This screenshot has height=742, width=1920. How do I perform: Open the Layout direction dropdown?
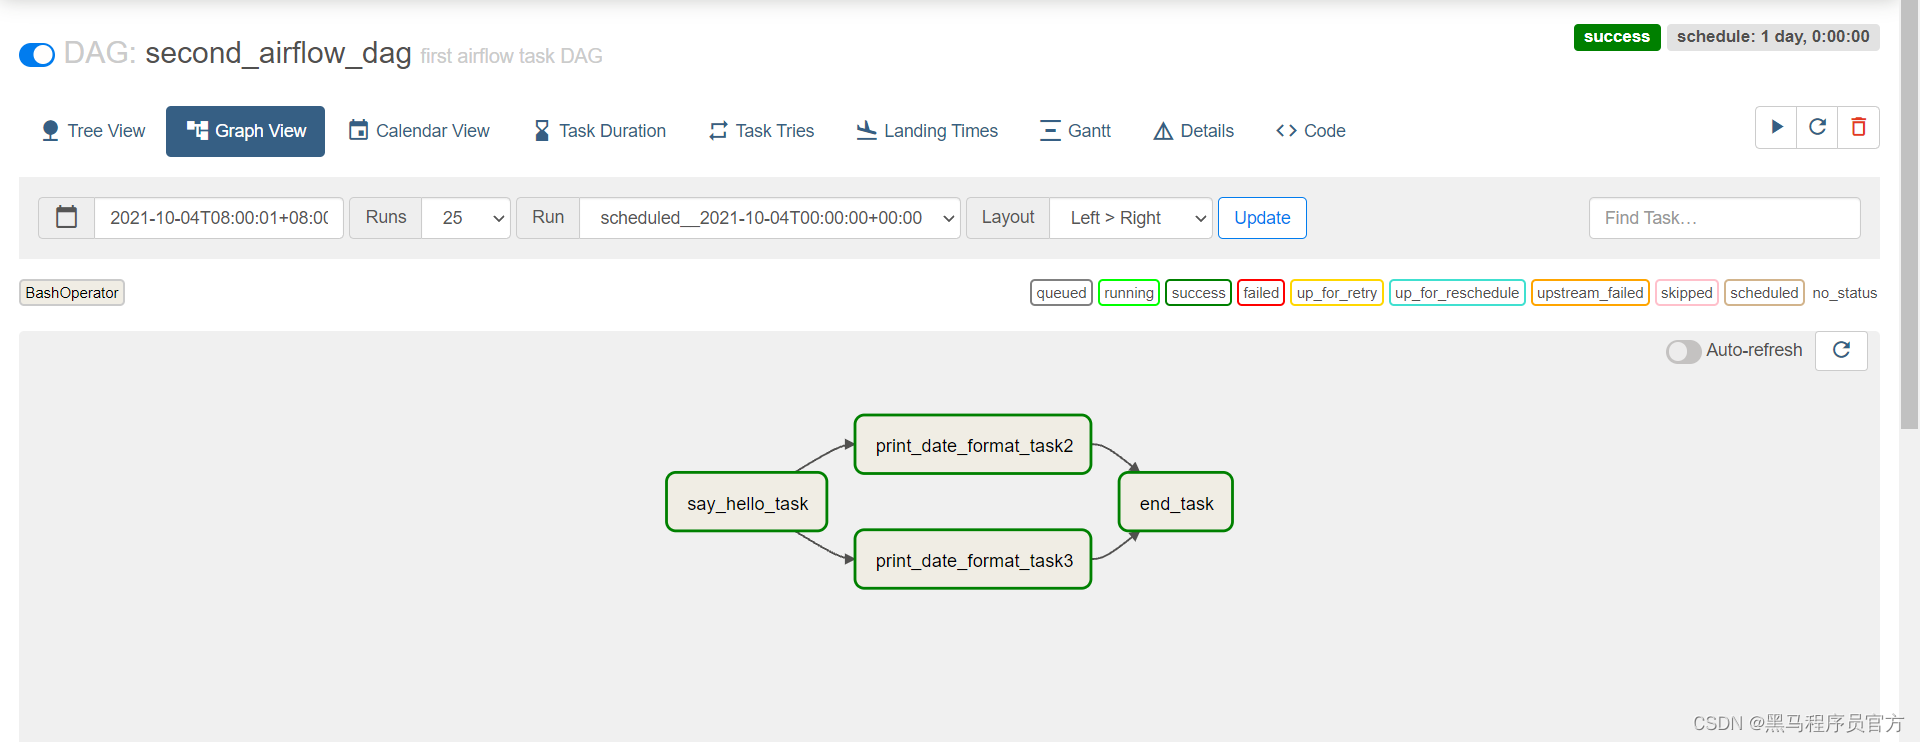(x=1131, y=218)
